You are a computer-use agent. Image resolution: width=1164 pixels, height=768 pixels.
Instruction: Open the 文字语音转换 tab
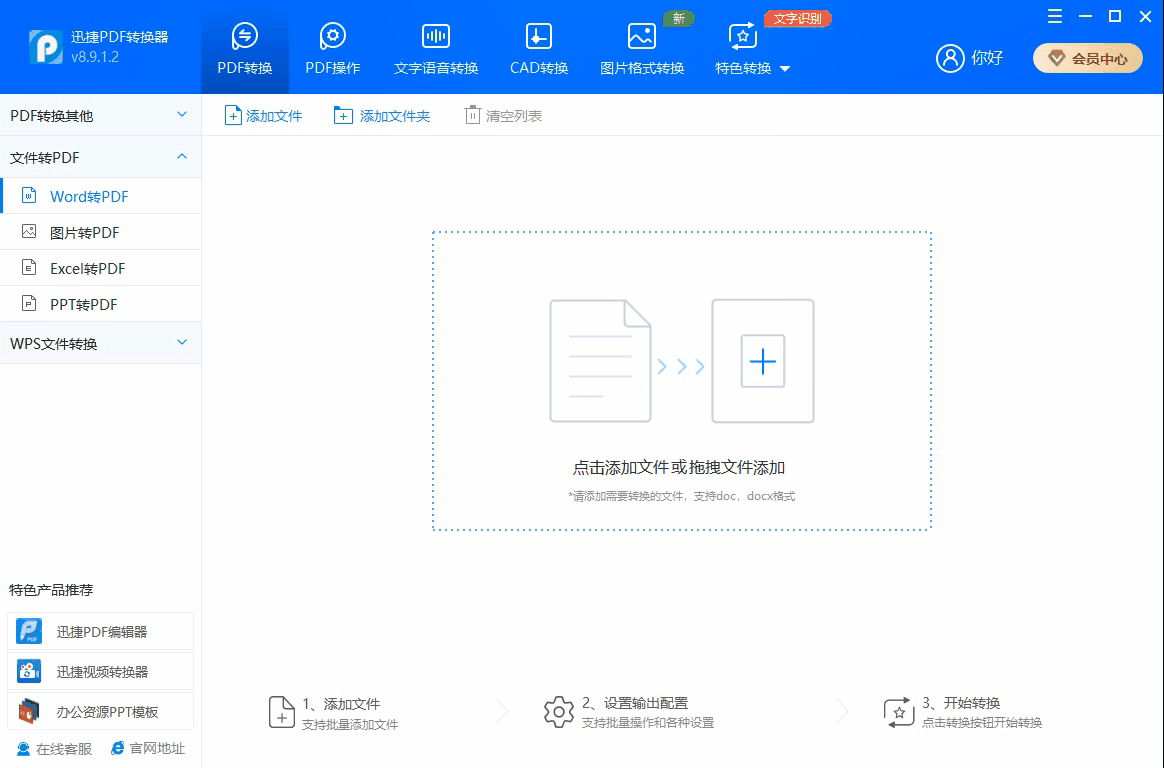436,49
